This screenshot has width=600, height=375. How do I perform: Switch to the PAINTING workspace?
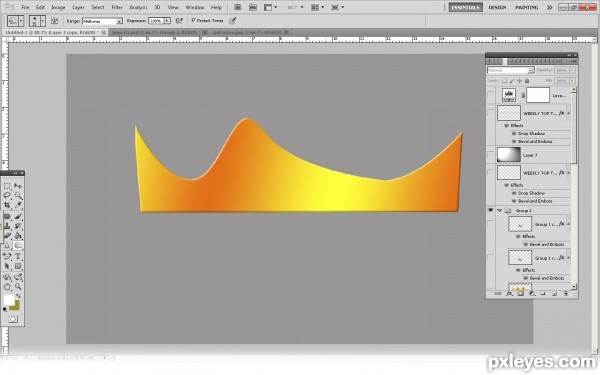coord(527,7)
